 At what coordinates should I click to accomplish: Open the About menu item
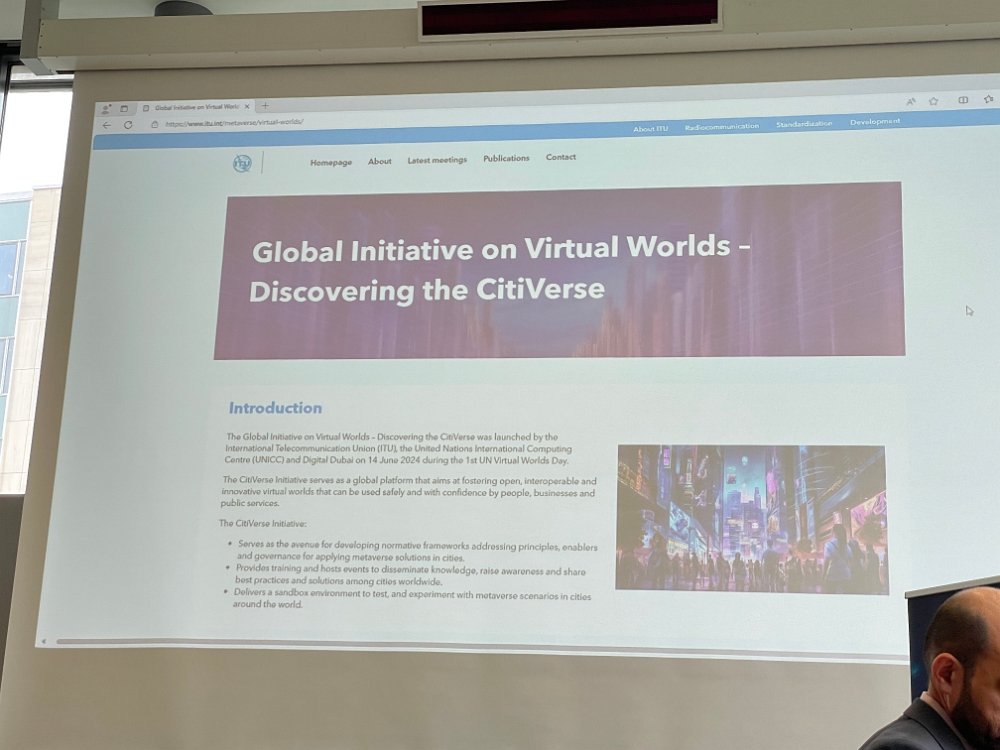point(380,161)
